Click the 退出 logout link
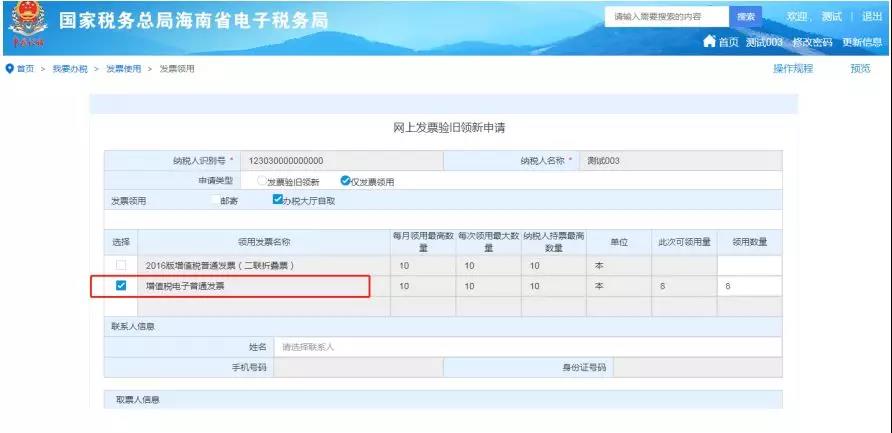892x433 pixels. (x=872, y=17)
